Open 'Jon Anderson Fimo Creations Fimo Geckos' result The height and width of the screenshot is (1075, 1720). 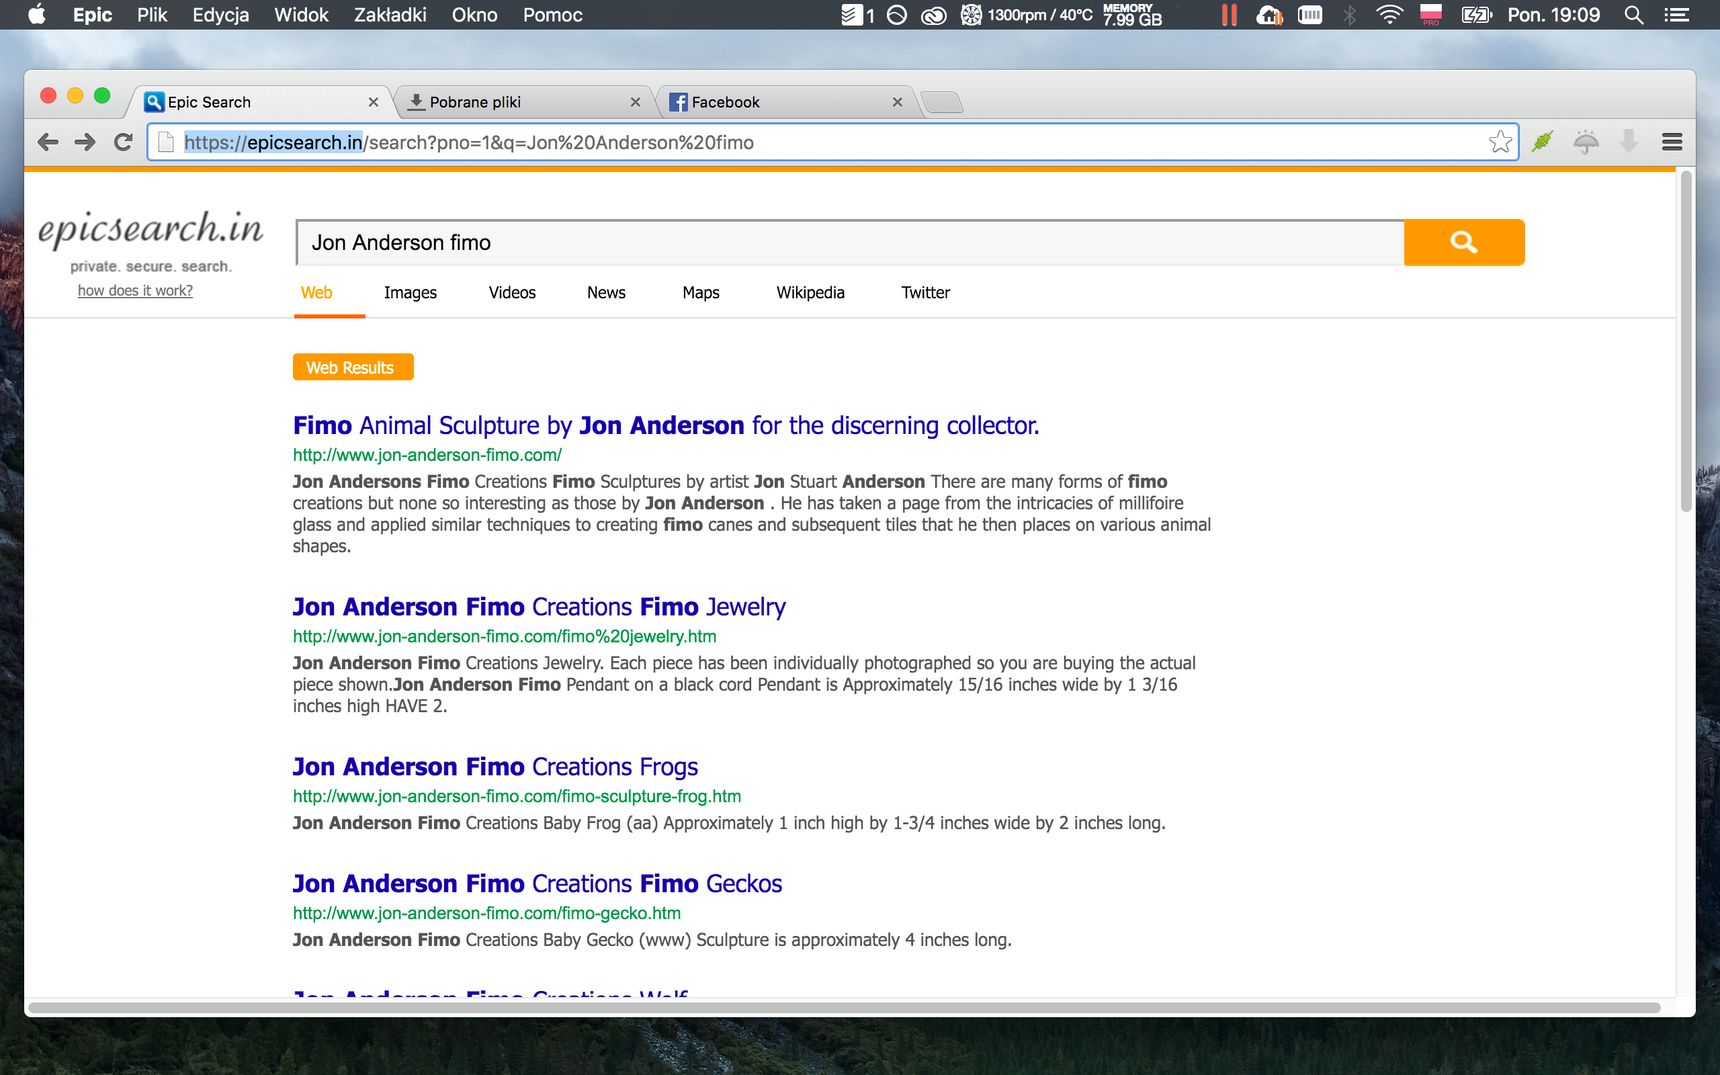537,883
